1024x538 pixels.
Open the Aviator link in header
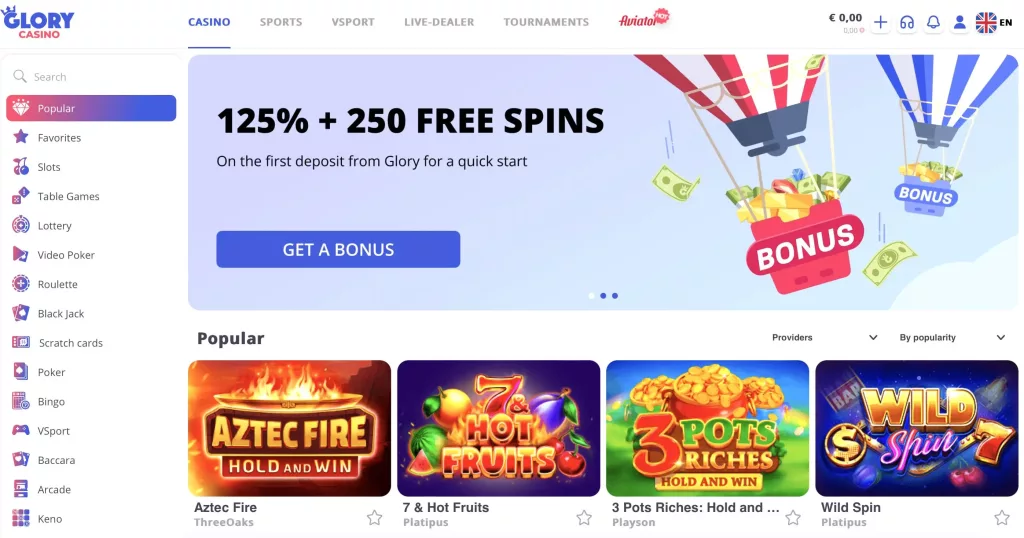tap(644, 19)
